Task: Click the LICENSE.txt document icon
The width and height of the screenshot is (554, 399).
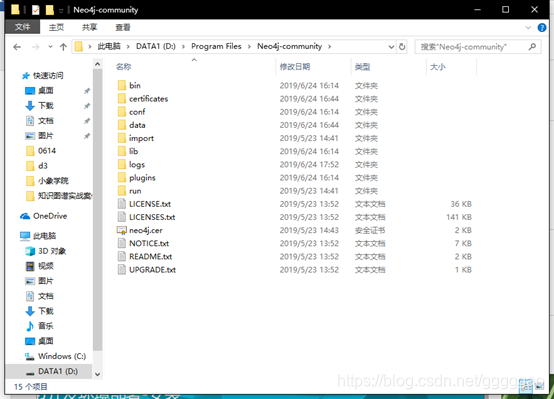Action: (x=122, y=204)
